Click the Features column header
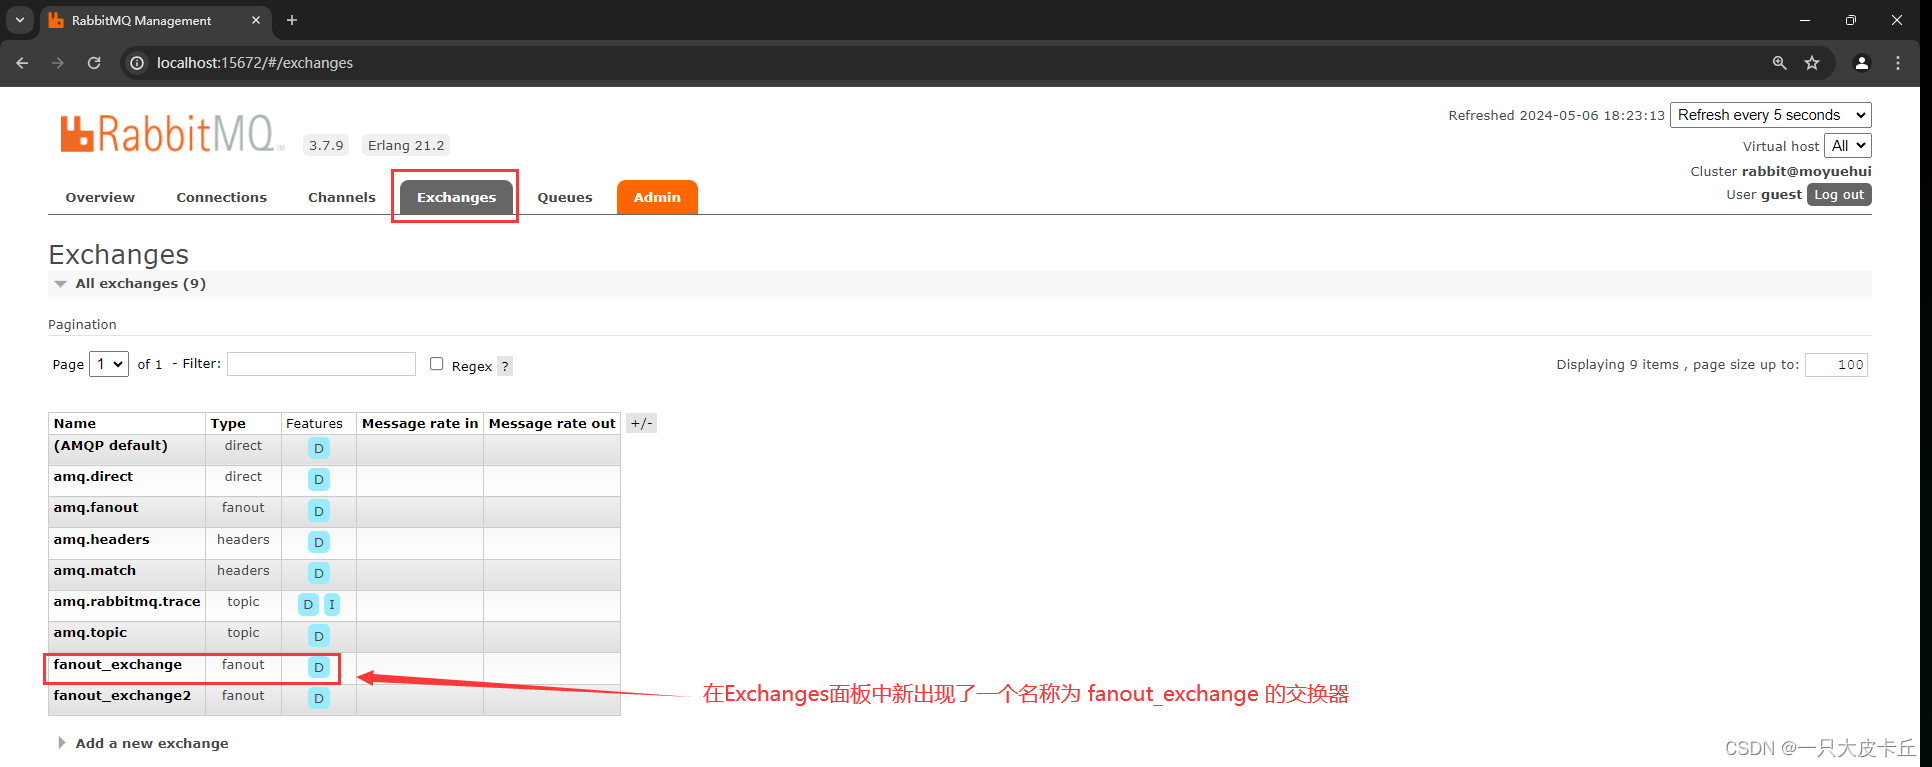This screenshot has width=1932, height=767. 314,423
